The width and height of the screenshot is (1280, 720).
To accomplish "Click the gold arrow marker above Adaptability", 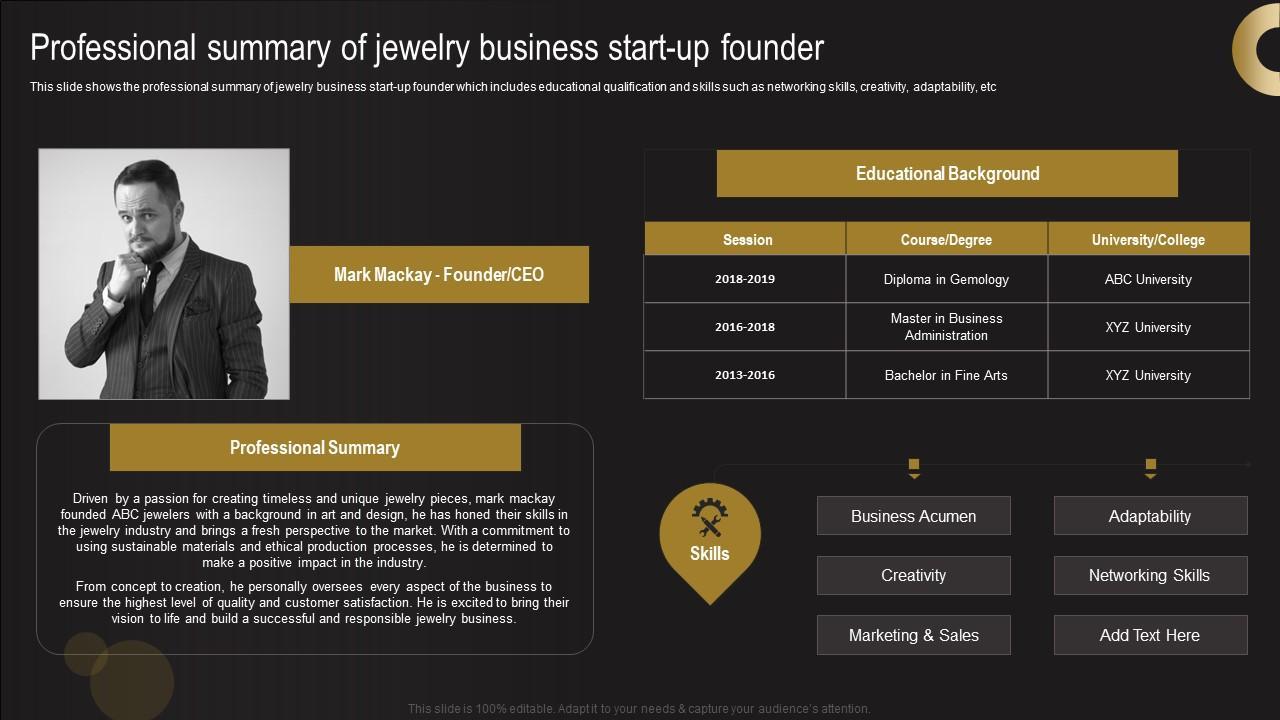I will pyautogui.click(x=1150, y=467).
